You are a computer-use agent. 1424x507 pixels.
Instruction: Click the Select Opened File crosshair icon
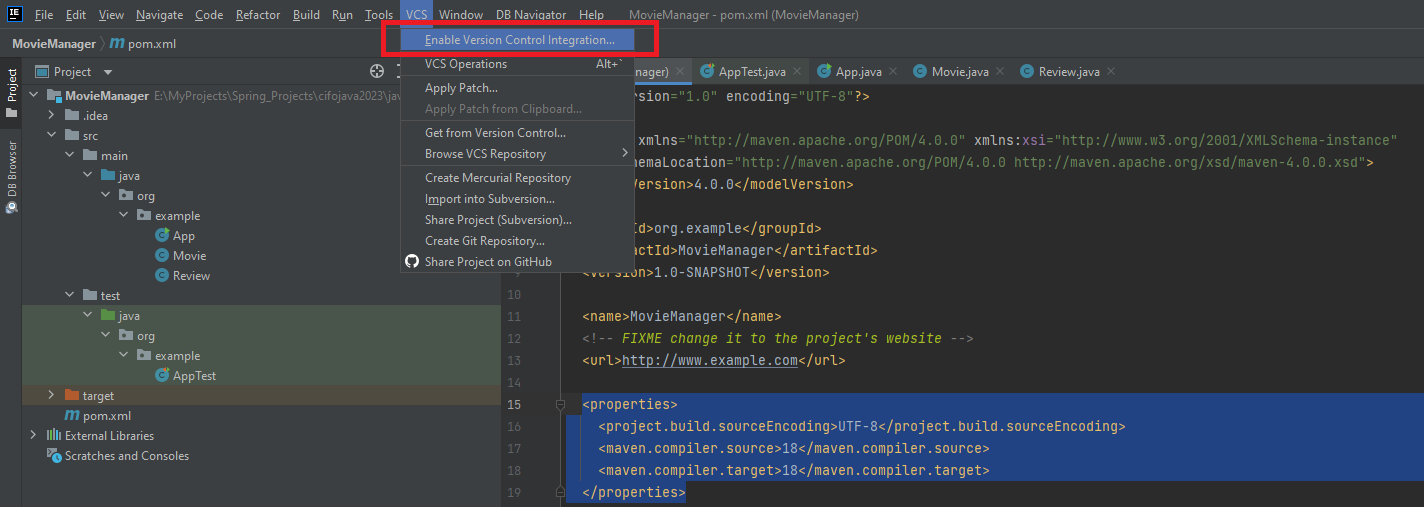[x=377, y=72]
